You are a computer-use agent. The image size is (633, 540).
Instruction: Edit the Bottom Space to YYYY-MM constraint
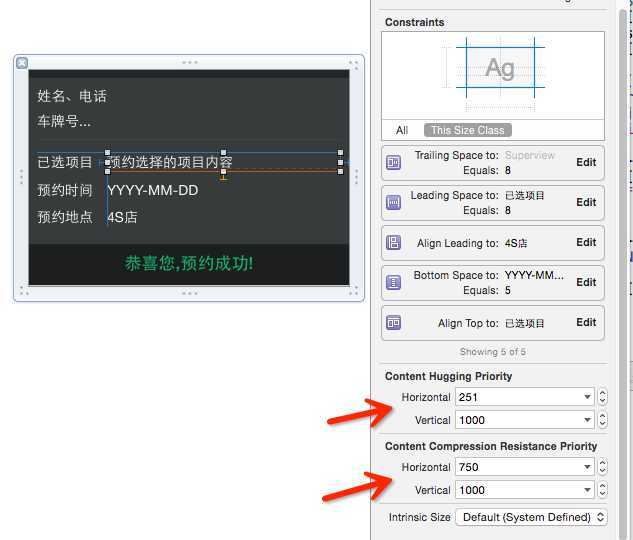click(586, 282)
